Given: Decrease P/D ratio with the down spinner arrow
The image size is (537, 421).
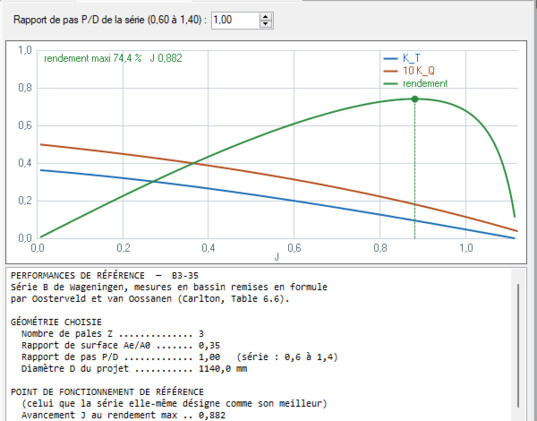Looking at the screenshot, I should pos(265,24).
